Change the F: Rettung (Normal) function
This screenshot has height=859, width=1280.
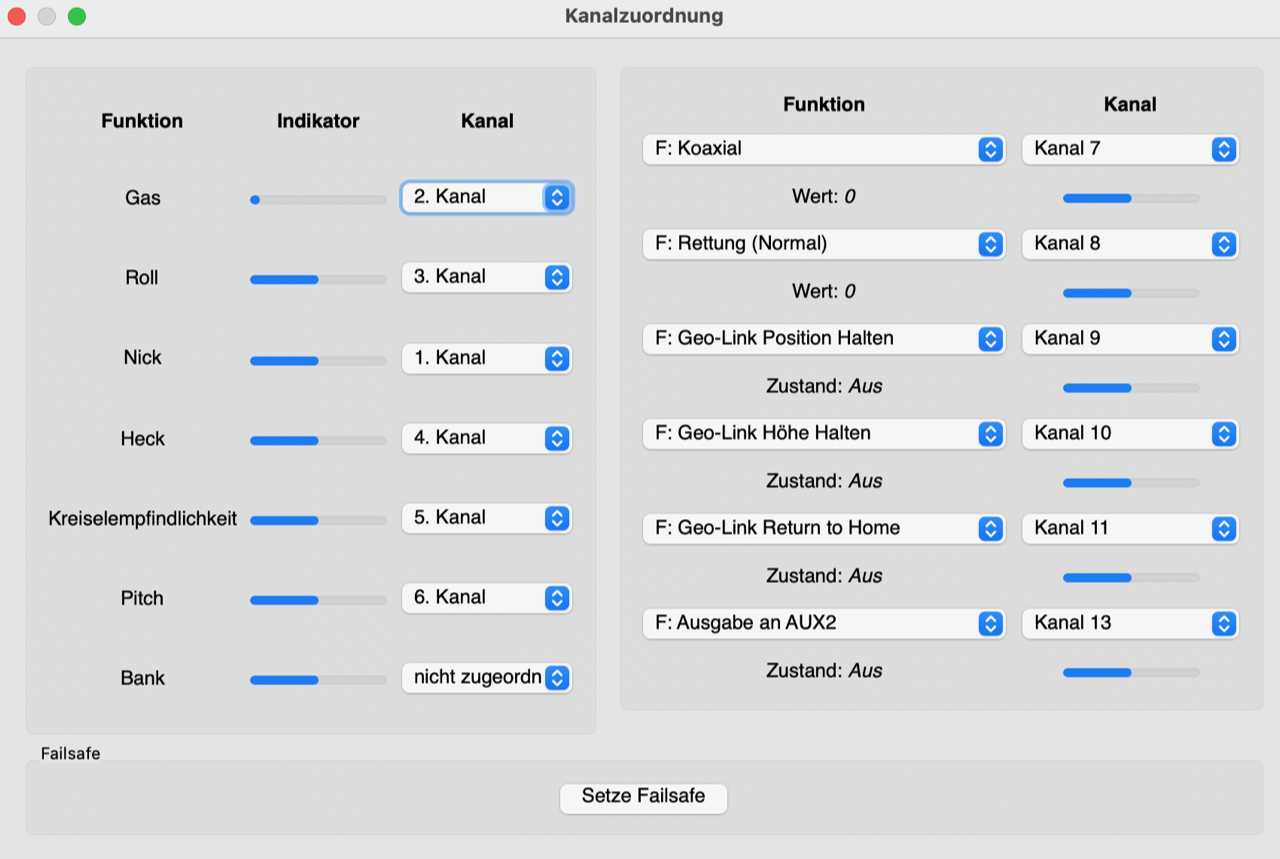point(823,244)
